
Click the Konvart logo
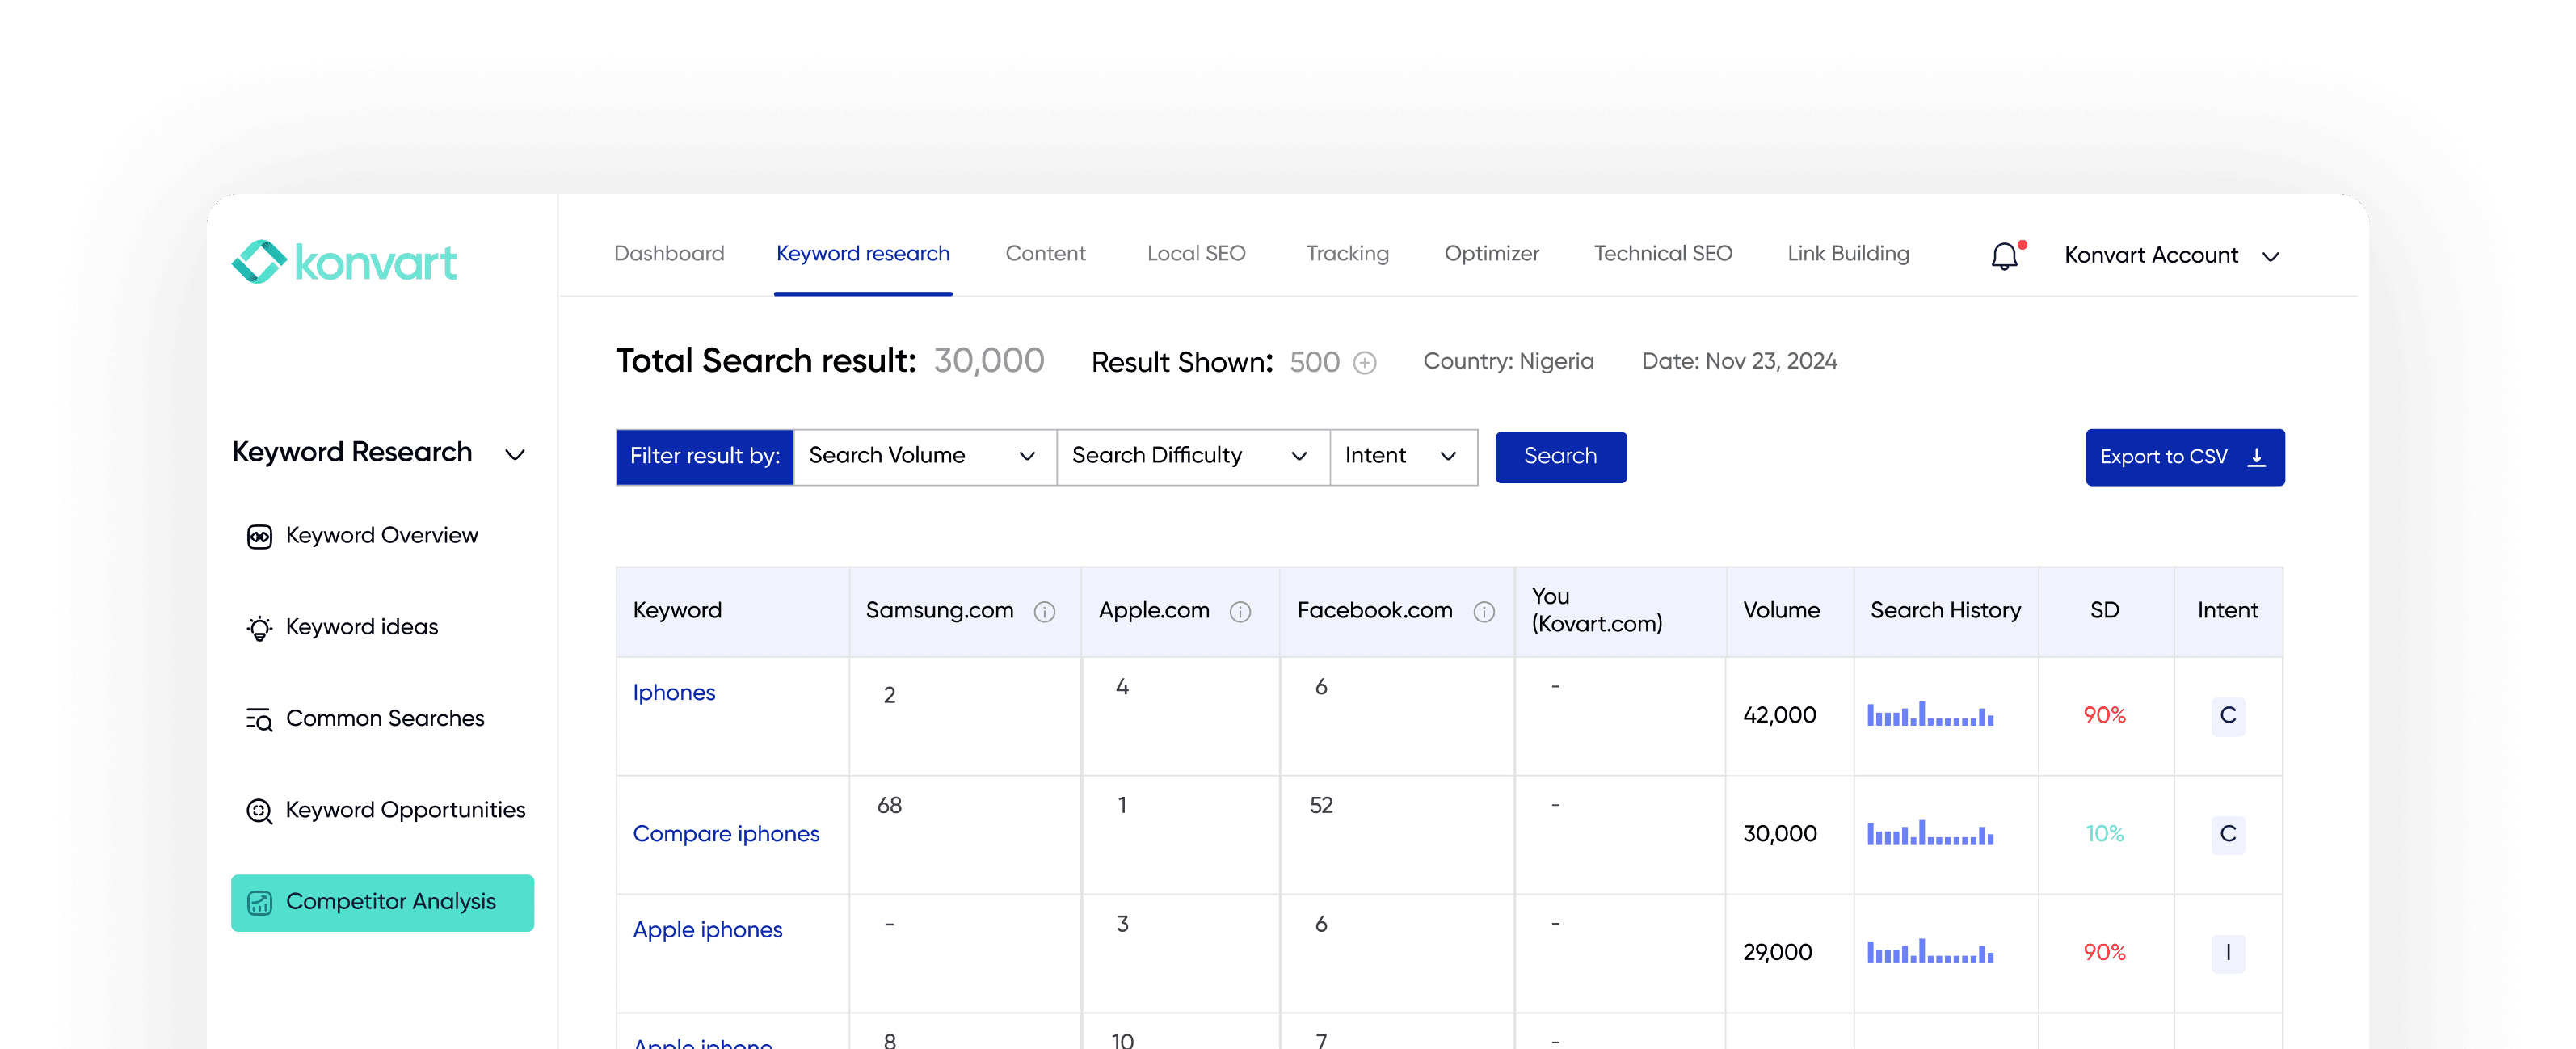[x=344, y=260]
